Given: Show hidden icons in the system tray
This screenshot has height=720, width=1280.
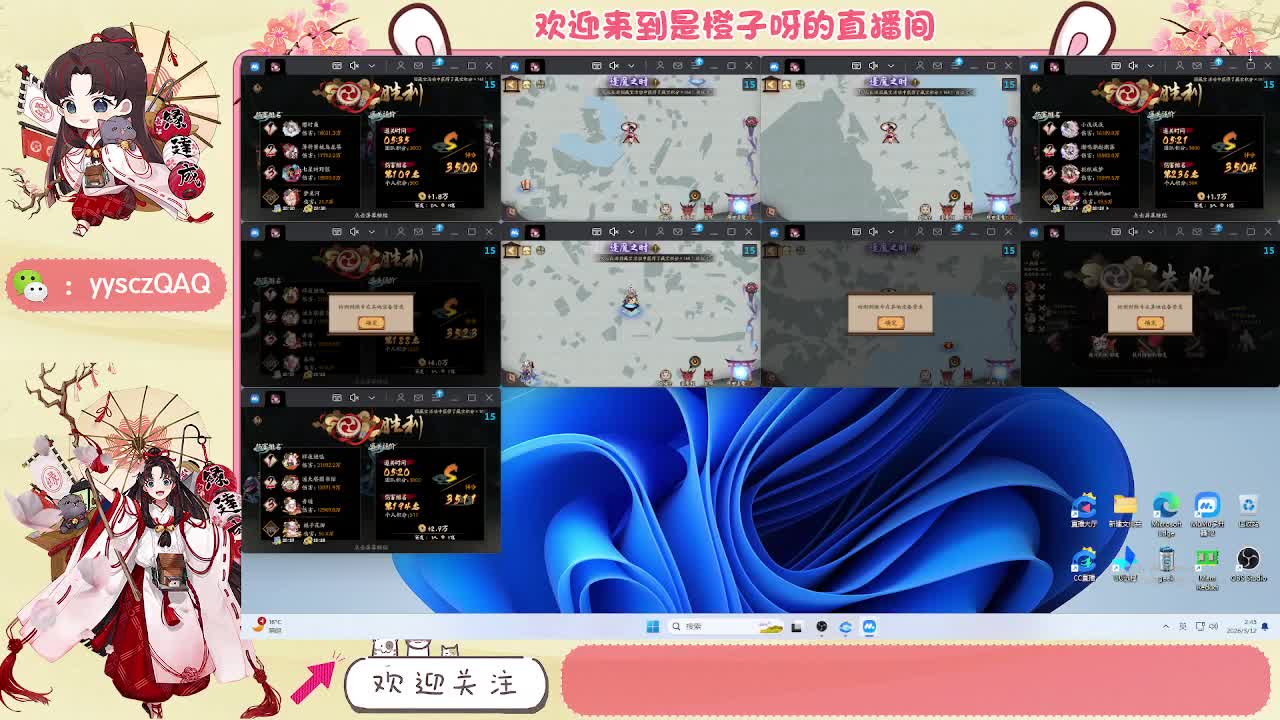Looking at the screenshot, I should coord(1166,627).
